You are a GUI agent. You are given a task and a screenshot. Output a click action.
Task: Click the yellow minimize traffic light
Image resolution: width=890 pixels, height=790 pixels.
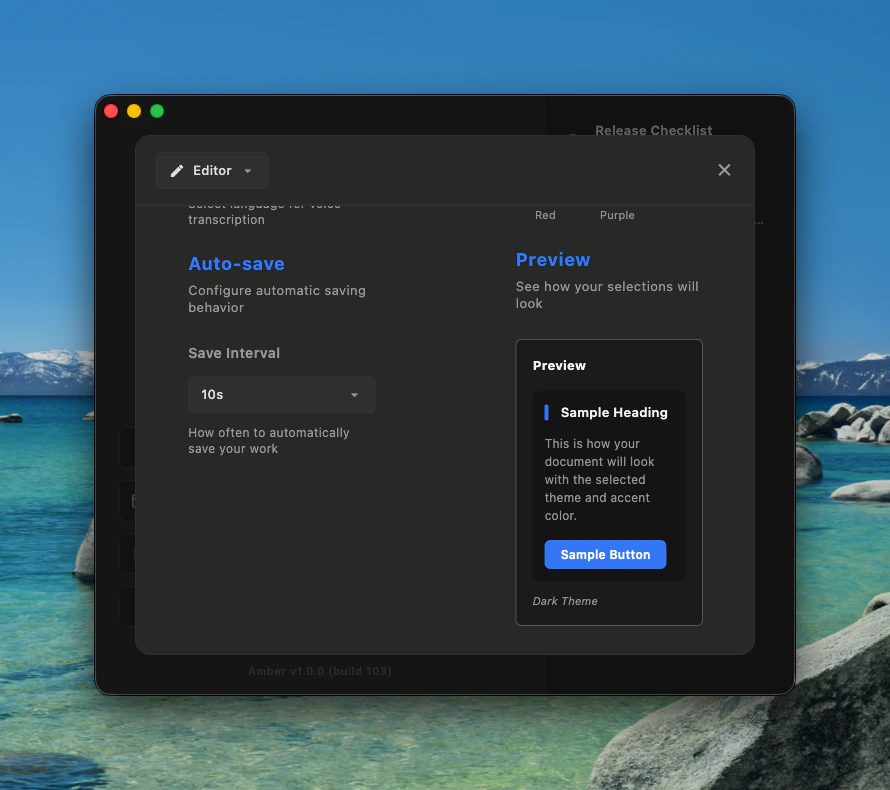[134, 111]
